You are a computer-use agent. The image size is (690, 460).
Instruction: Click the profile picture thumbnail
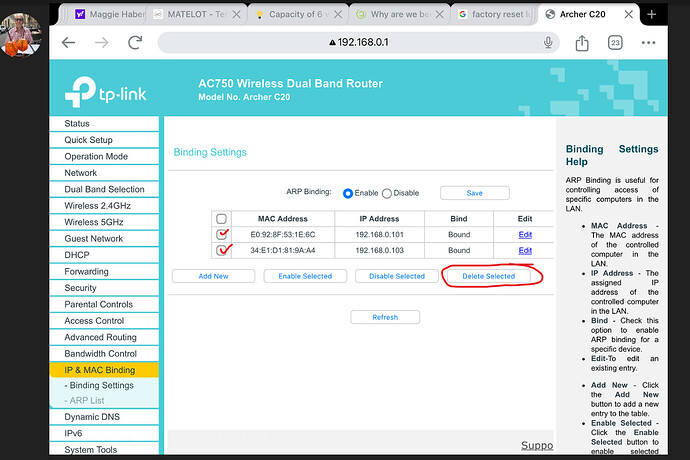point(20,35)
